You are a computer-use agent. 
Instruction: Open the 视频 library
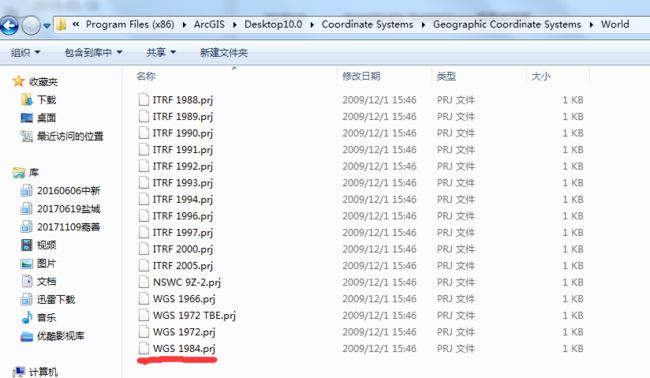(46, 245)
